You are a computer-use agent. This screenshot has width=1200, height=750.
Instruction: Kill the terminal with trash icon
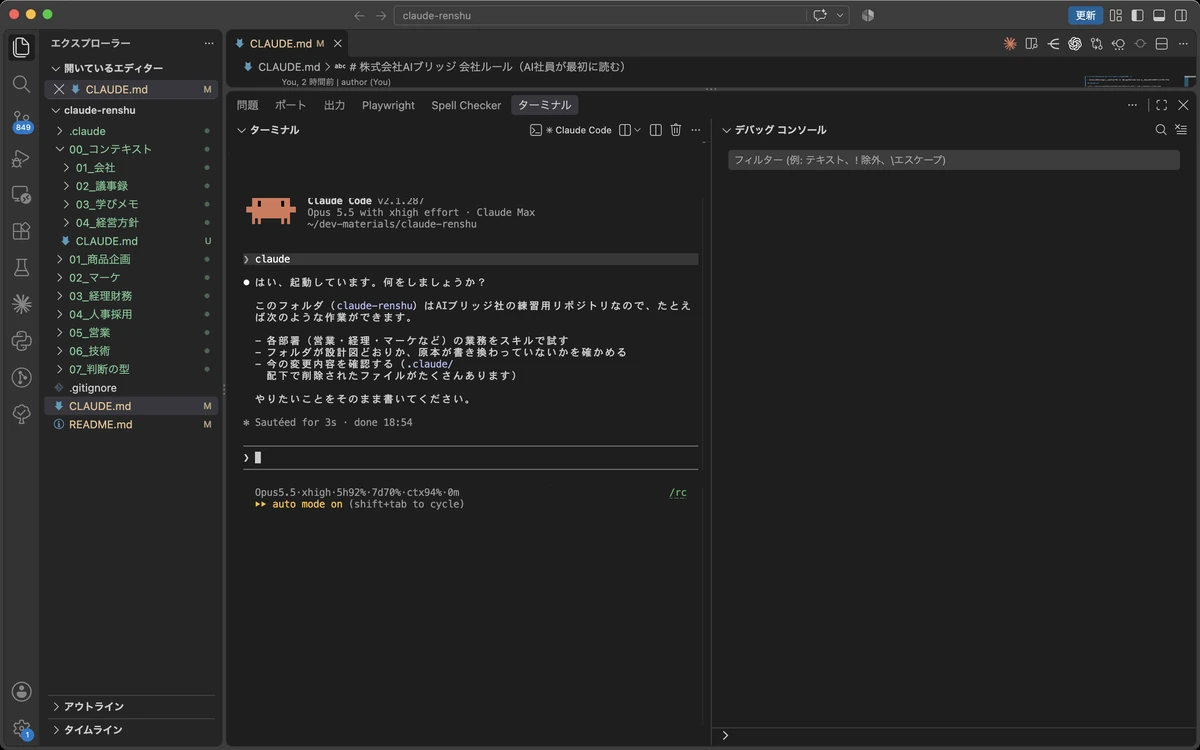click(x=676, y=130)
